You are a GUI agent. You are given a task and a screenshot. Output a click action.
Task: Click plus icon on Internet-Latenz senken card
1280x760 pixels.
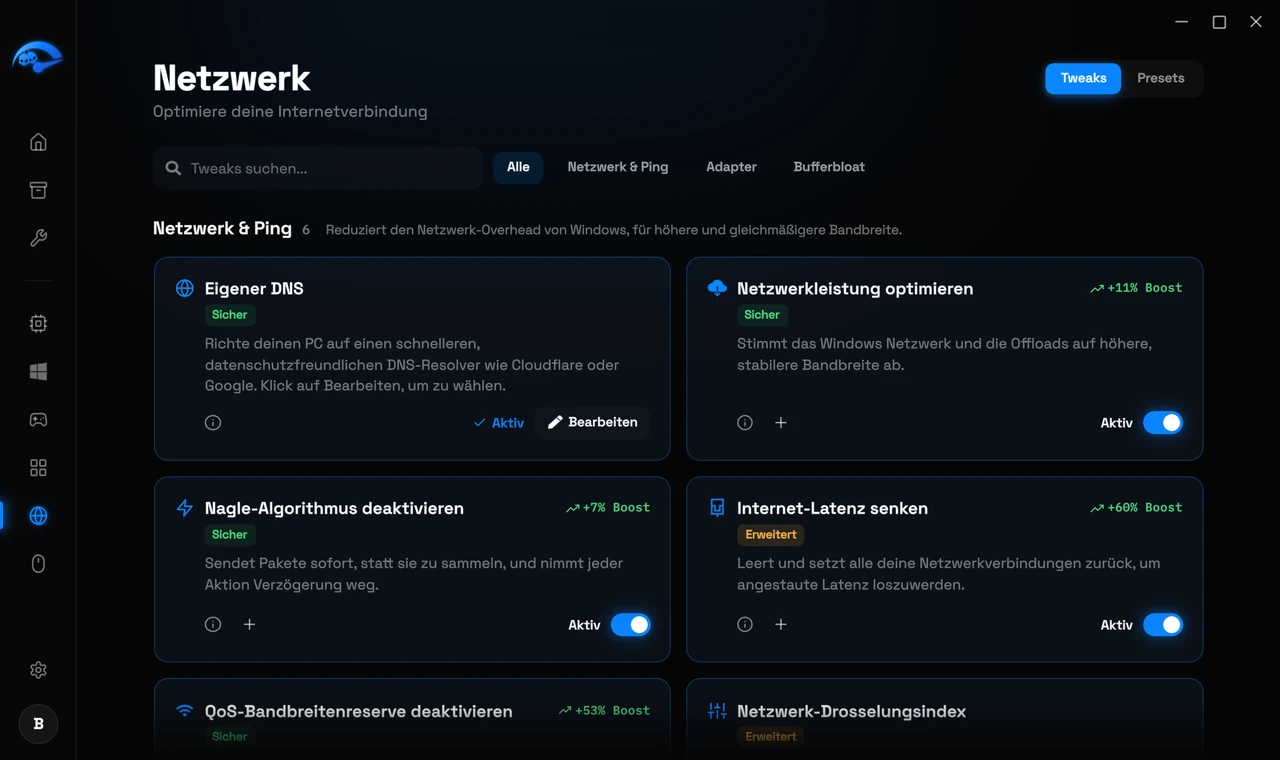pyautogui.click(x=781, y=625)
